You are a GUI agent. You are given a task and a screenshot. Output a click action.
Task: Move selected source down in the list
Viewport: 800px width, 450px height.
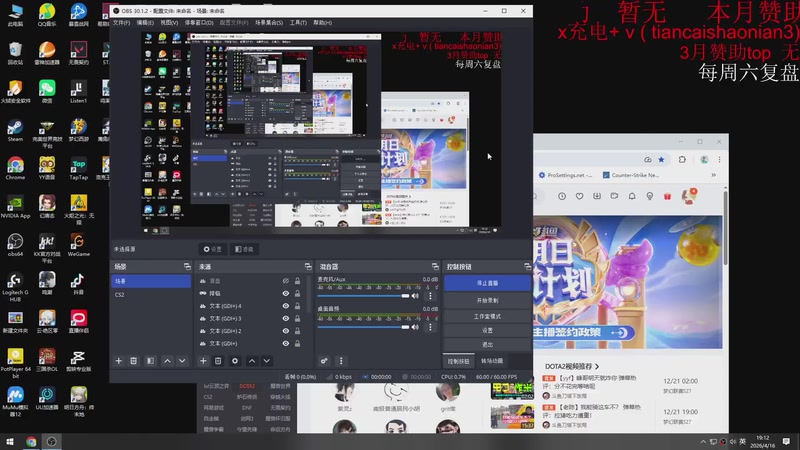pyautogui.click(x=266, y=361)
